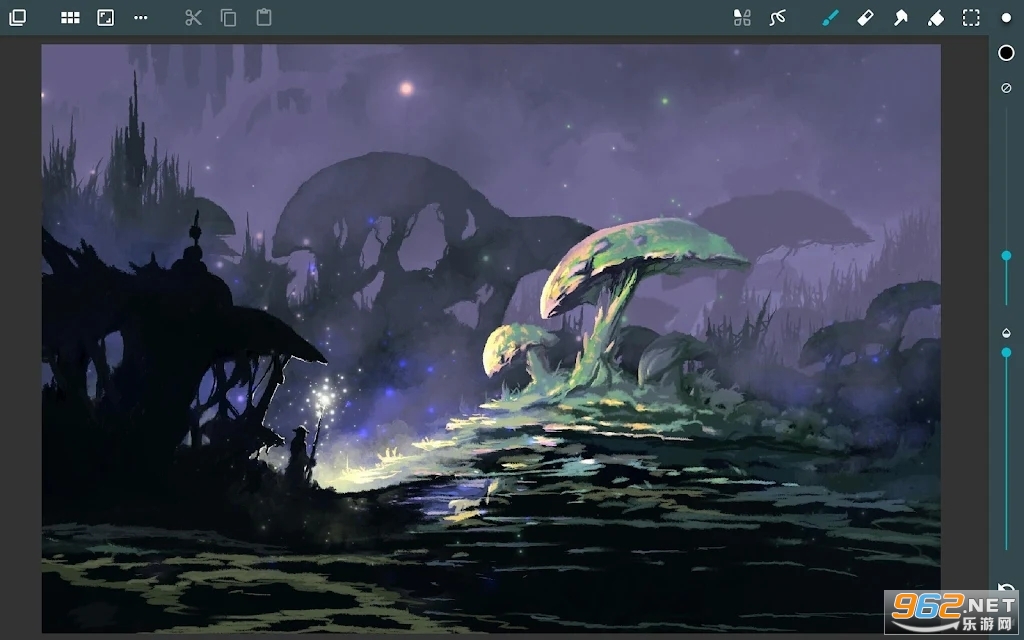The width and height of the screenshot is (1024, 640).
Task: Toggle fullscreen canvas mode
Action: pos(105,18)
